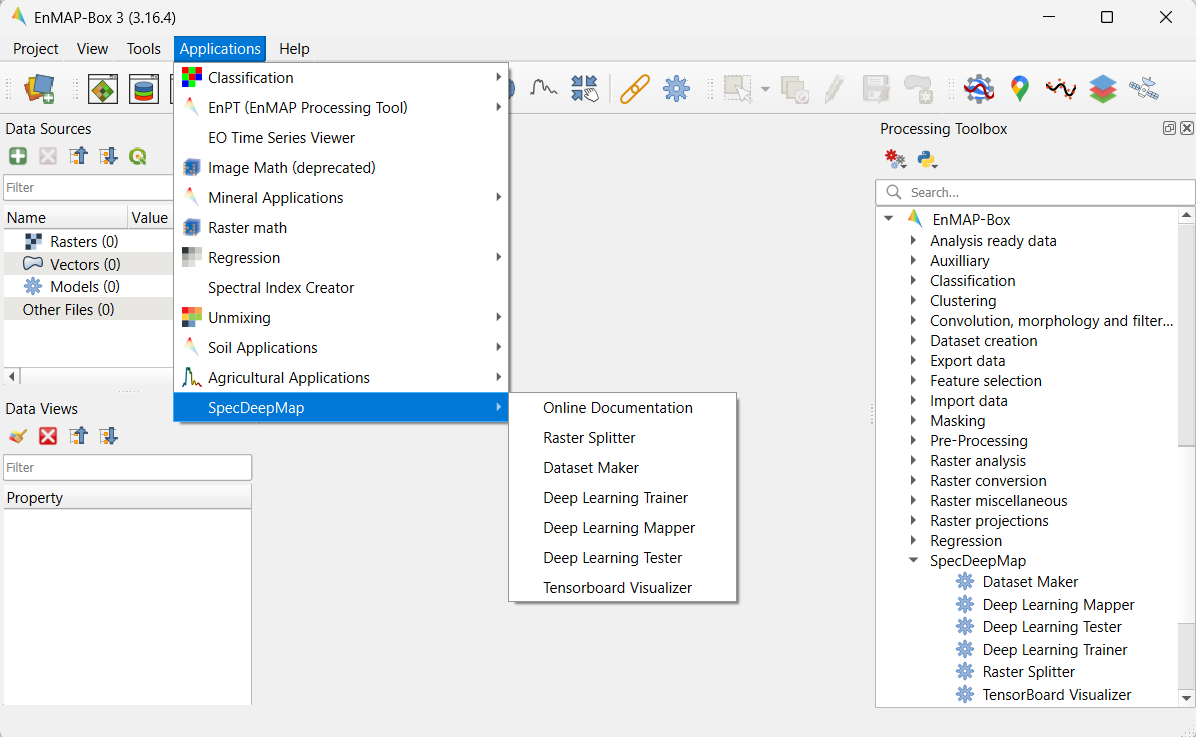This screenshot has height=737, width=1196.
Task: Select Raster math application entry
Action: (341, 228)
